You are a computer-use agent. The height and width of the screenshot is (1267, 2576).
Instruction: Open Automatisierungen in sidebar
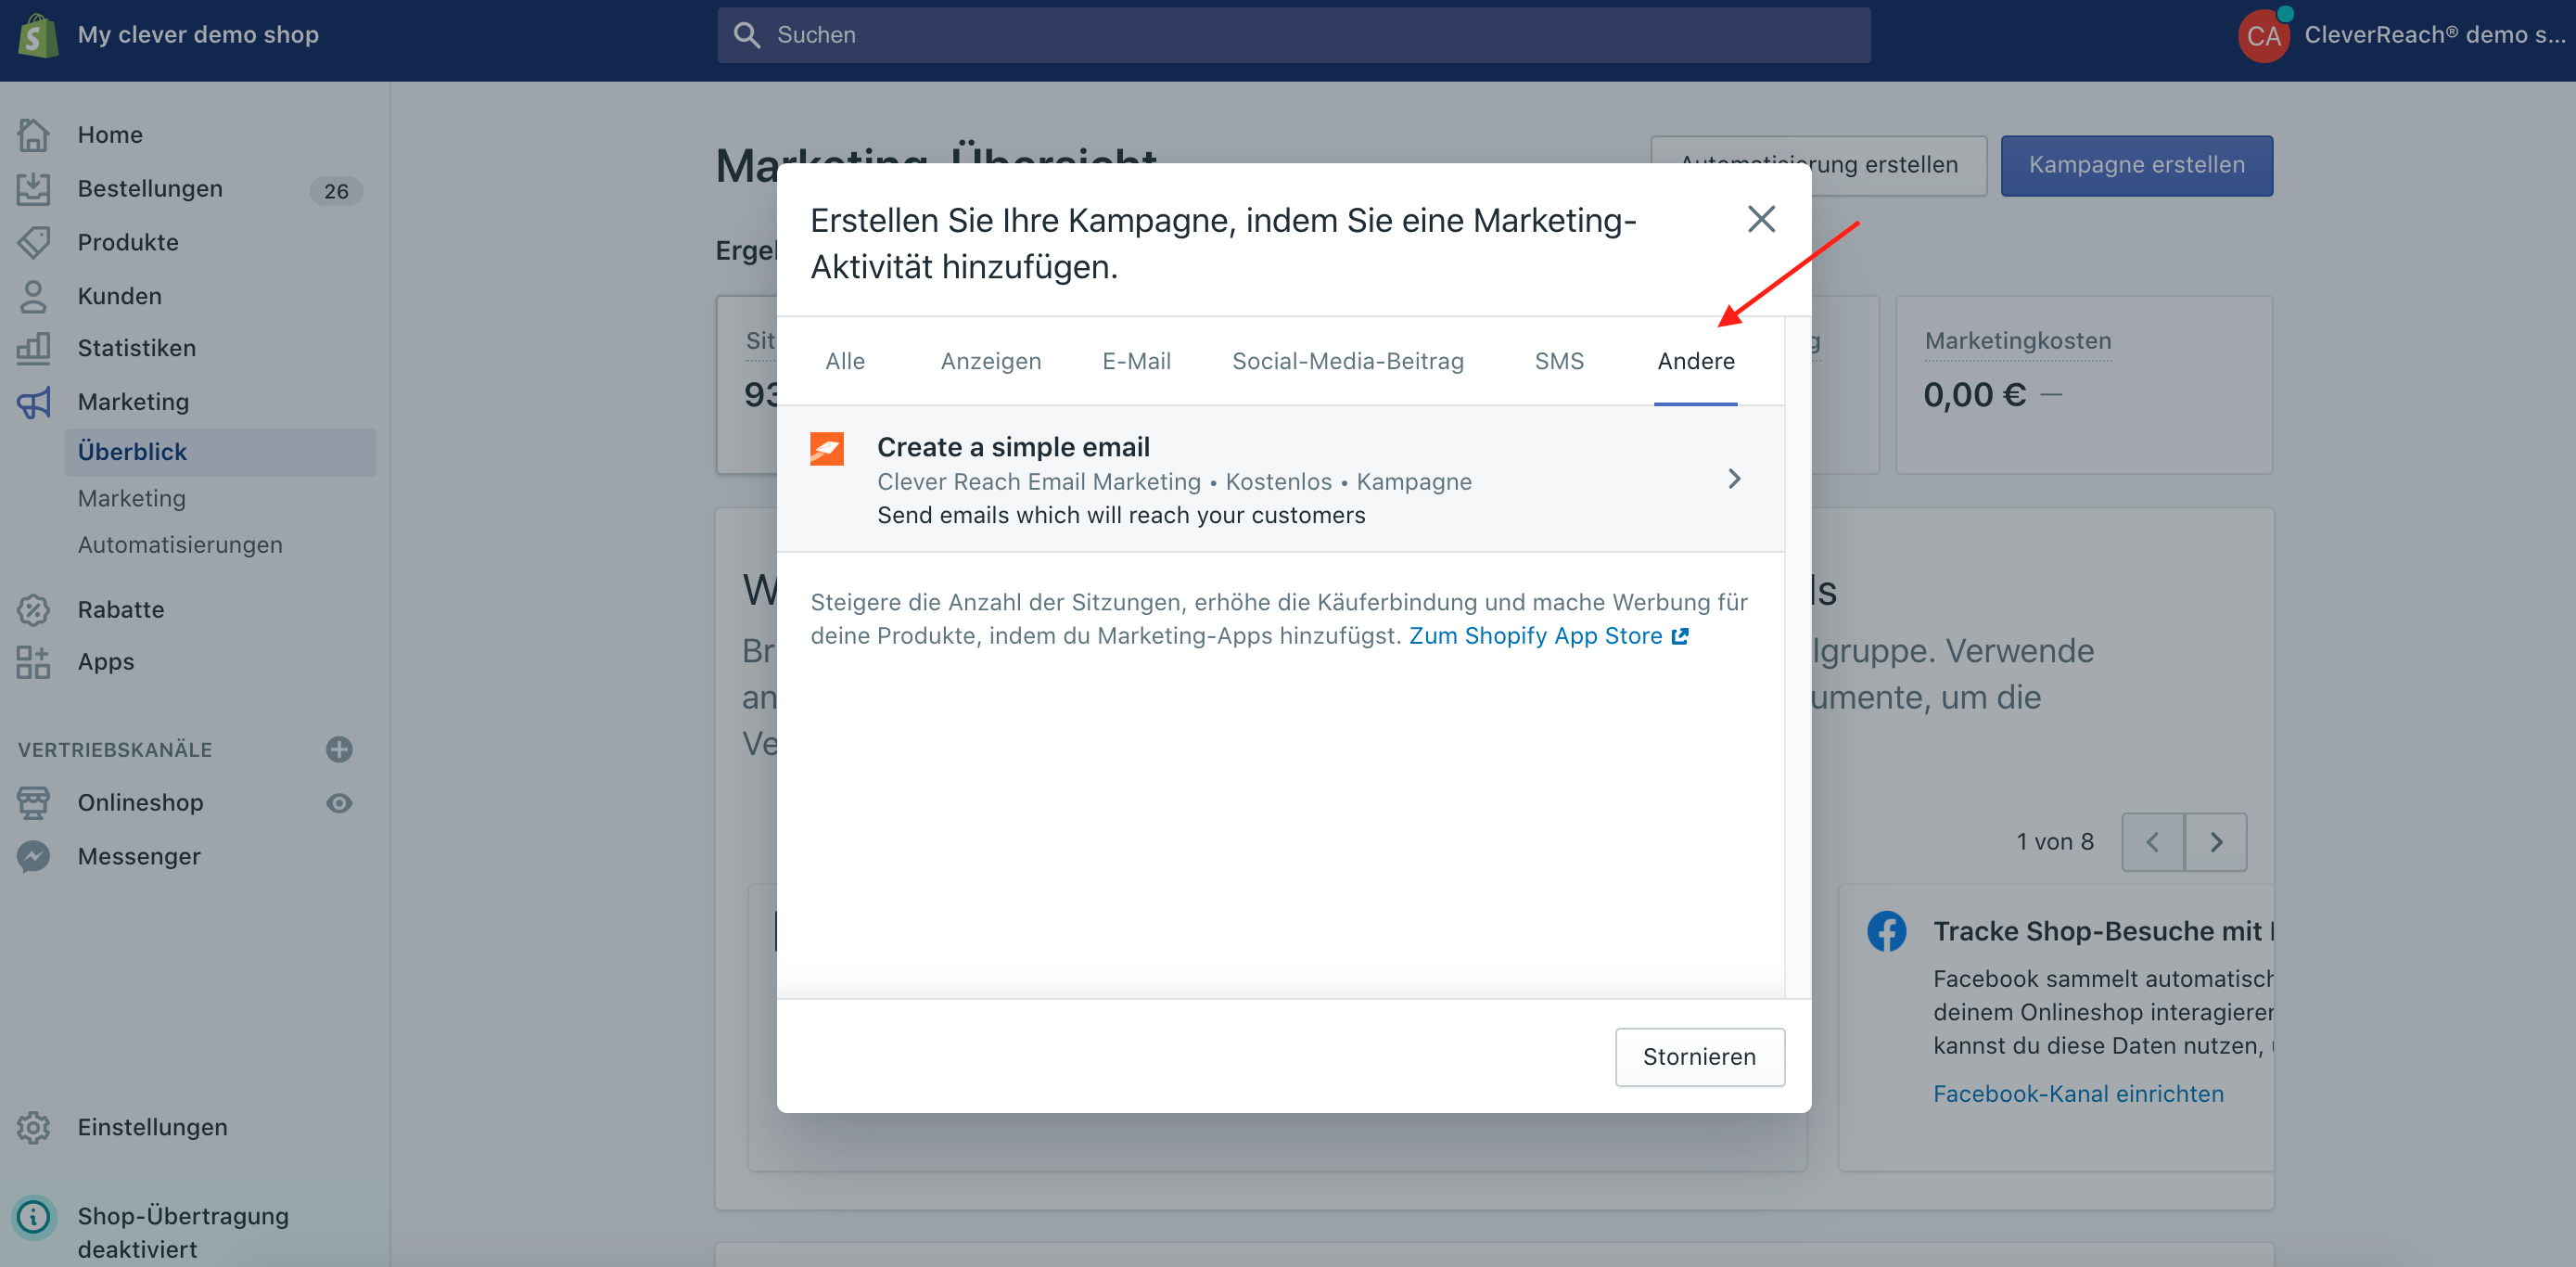pos(180,545)
